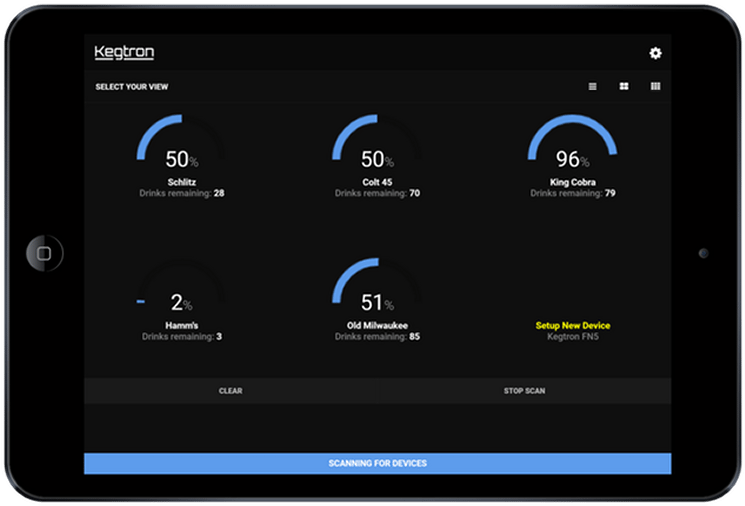
Task: Open the Schlitz 50% gauge
Action: coord(181,142)
